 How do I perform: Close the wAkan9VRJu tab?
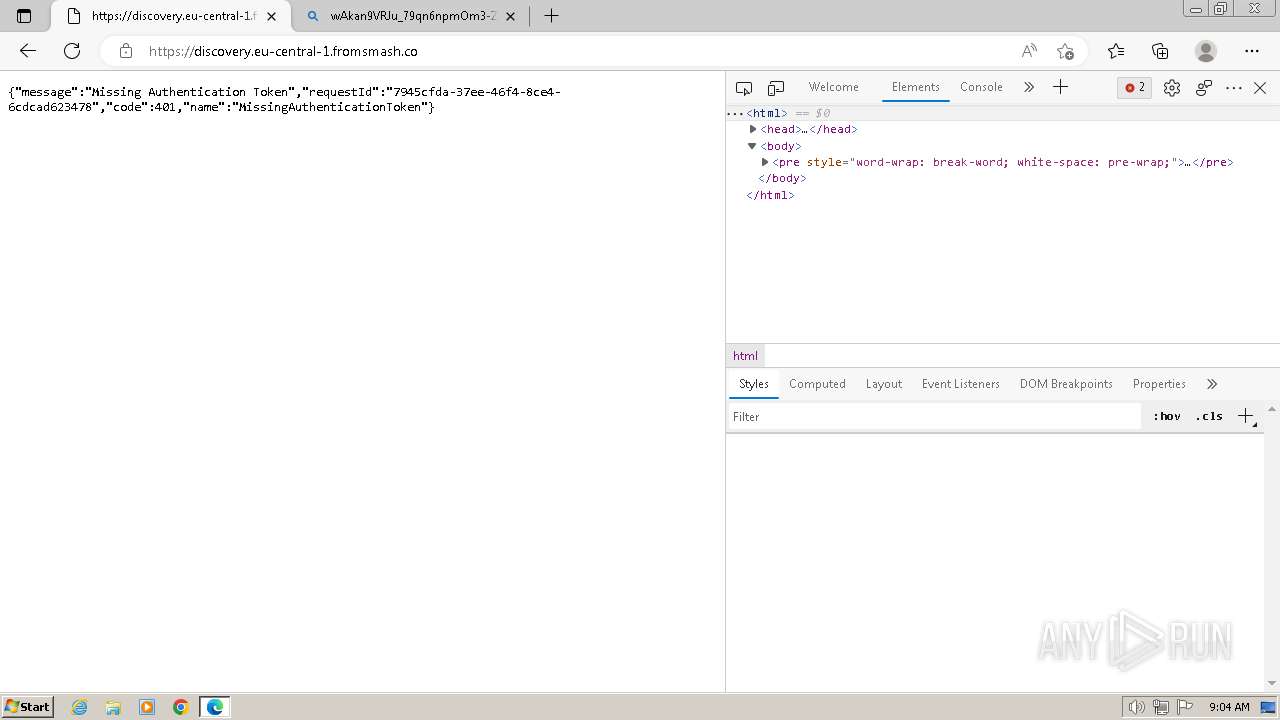click(511, 16)
